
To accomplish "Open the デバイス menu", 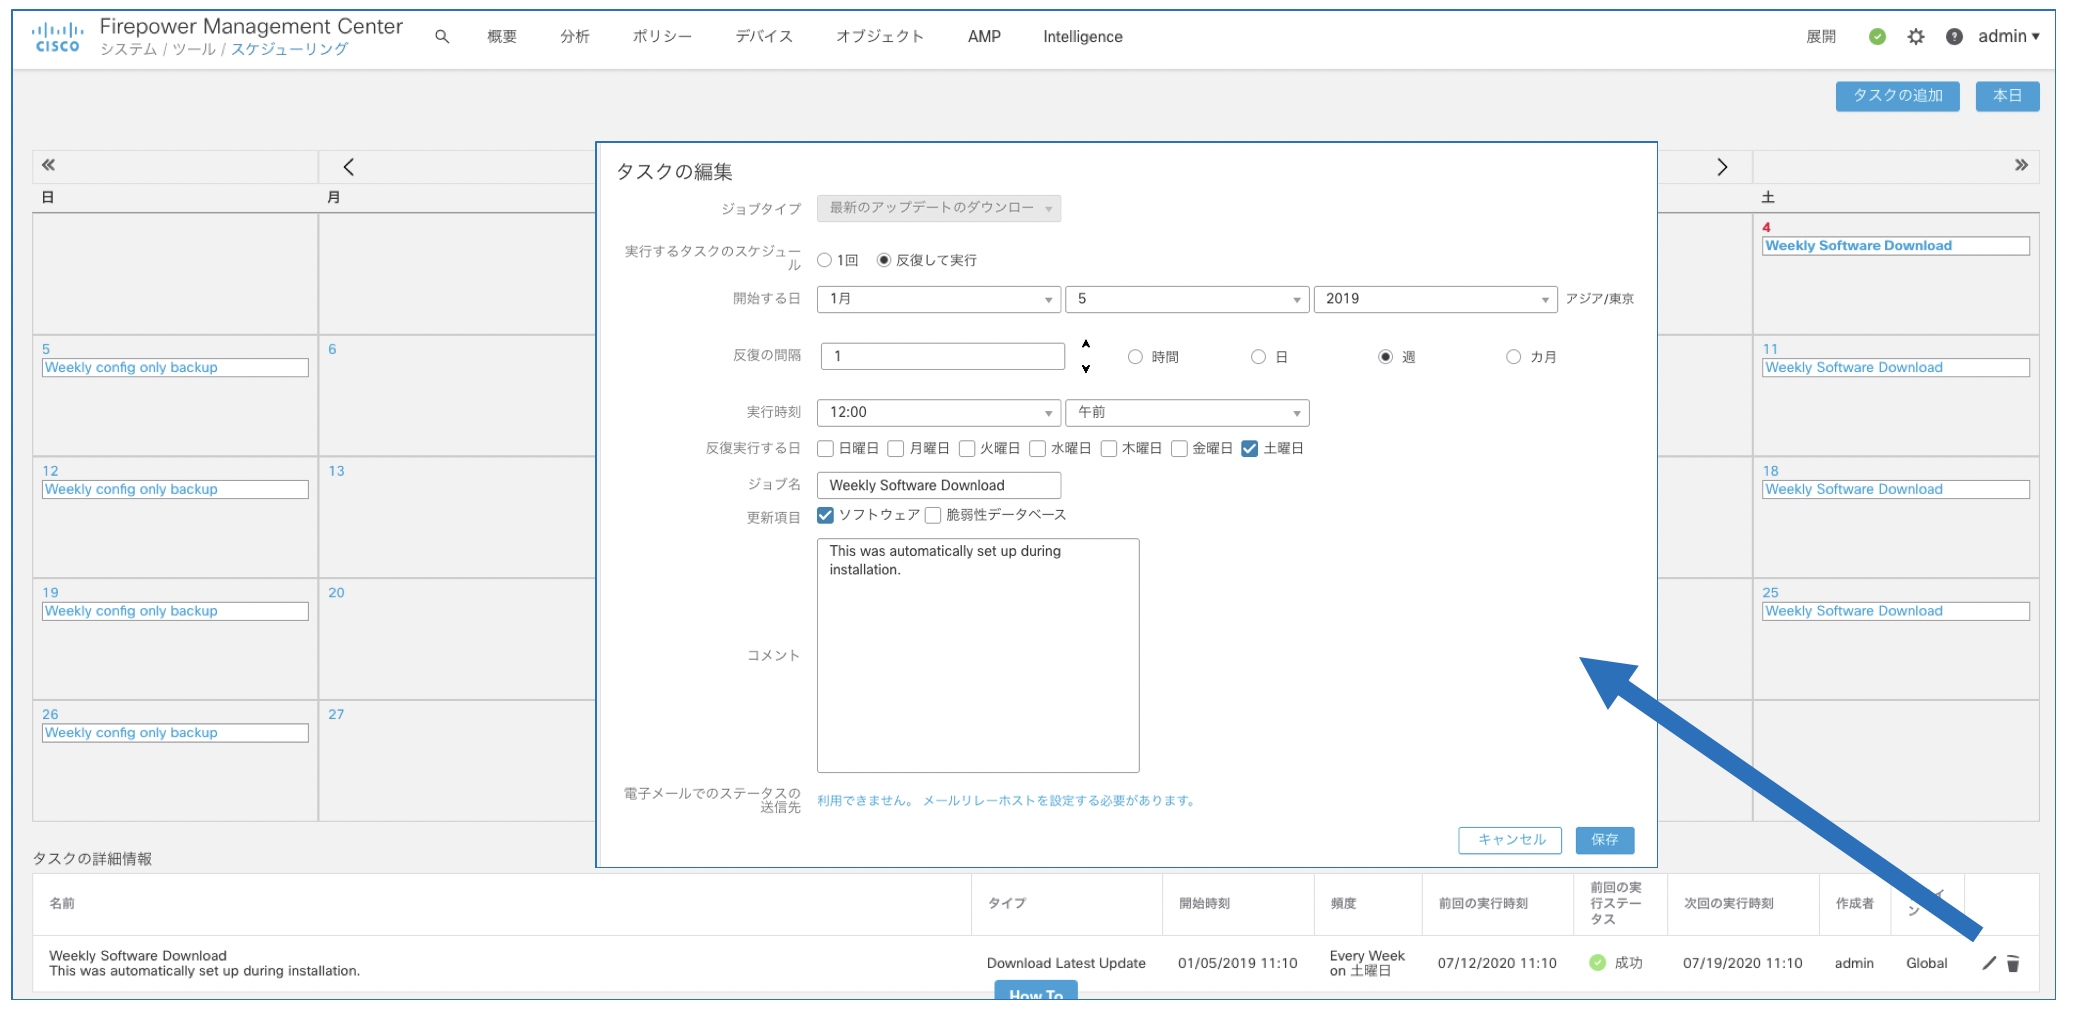I will pos(763,37).
